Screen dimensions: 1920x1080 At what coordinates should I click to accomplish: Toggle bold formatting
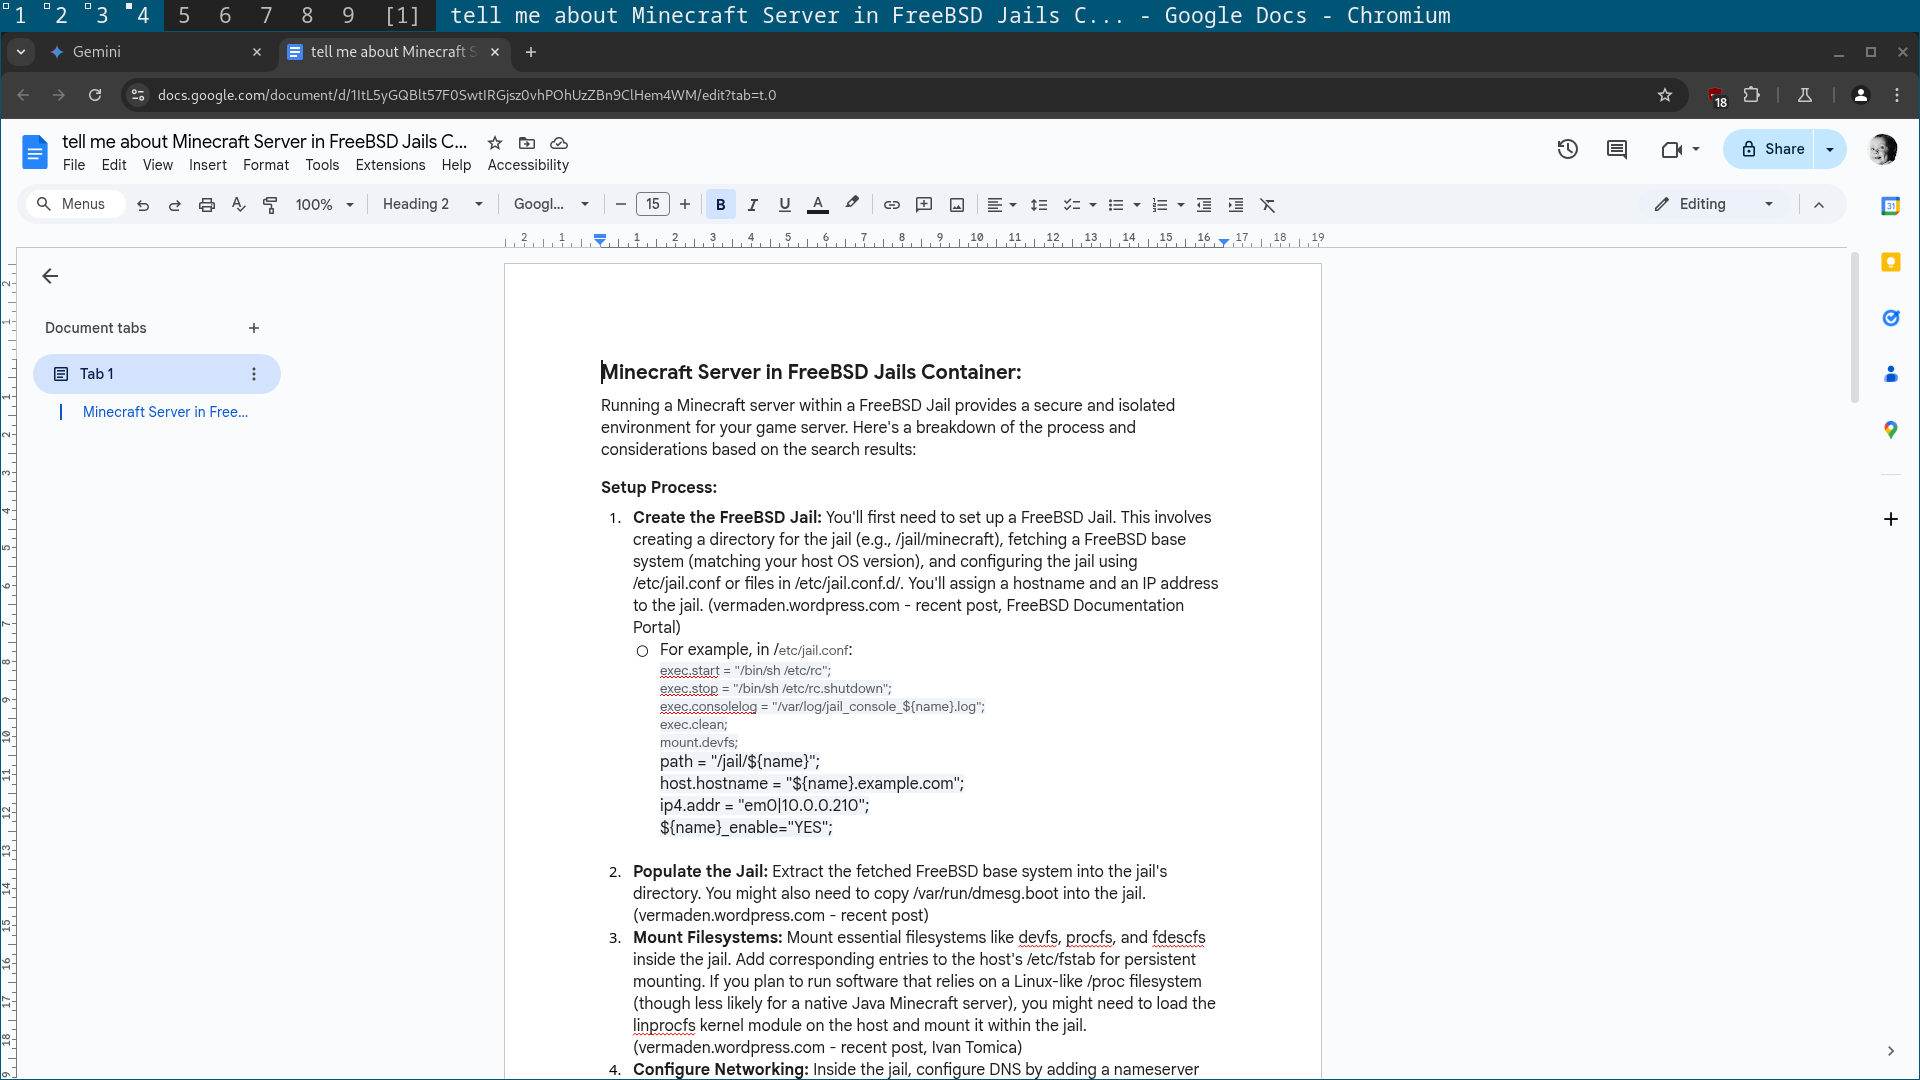tap(720, 204)
